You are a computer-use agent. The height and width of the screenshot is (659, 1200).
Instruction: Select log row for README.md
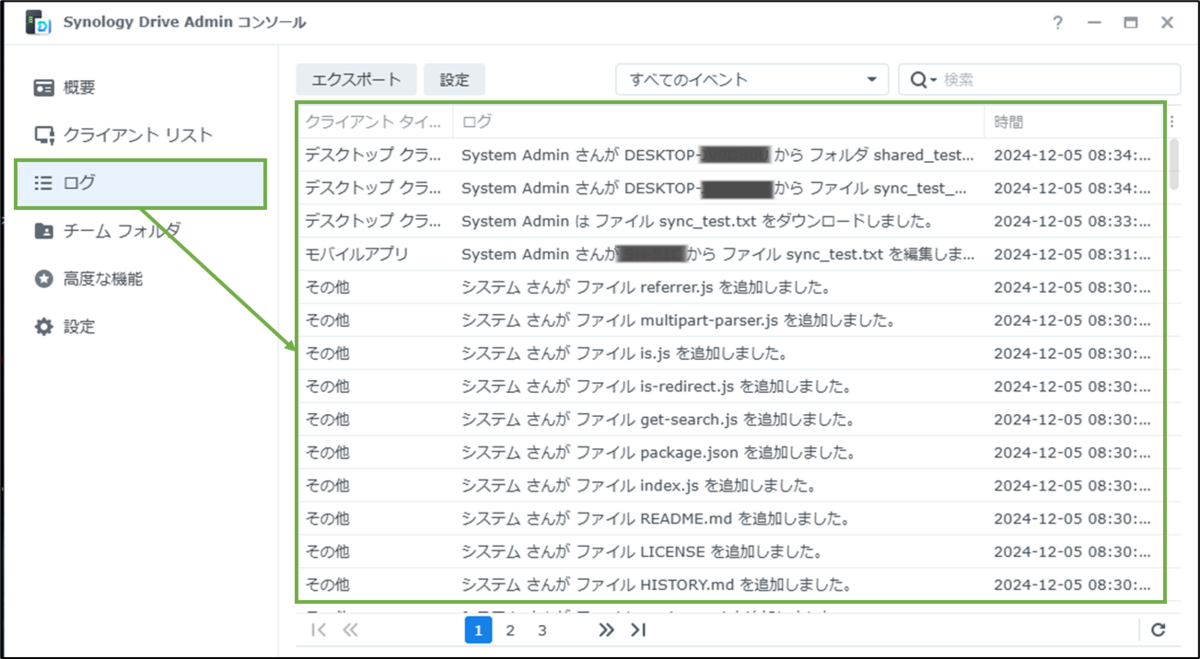[731, 518]
